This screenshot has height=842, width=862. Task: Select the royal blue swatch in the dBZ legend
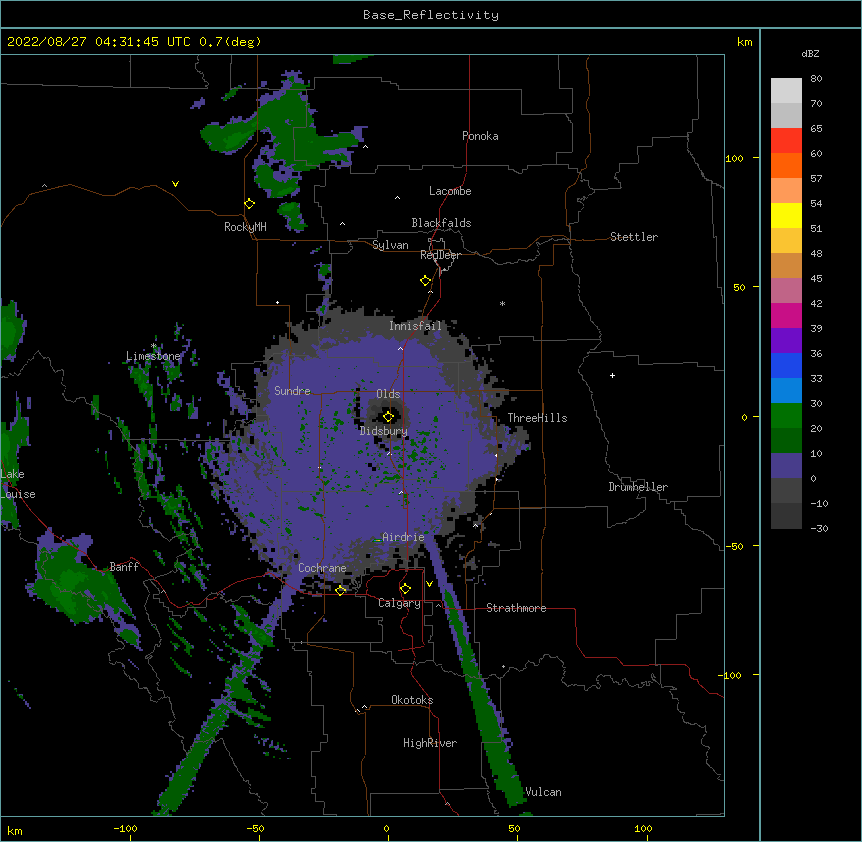click(786, 365)
